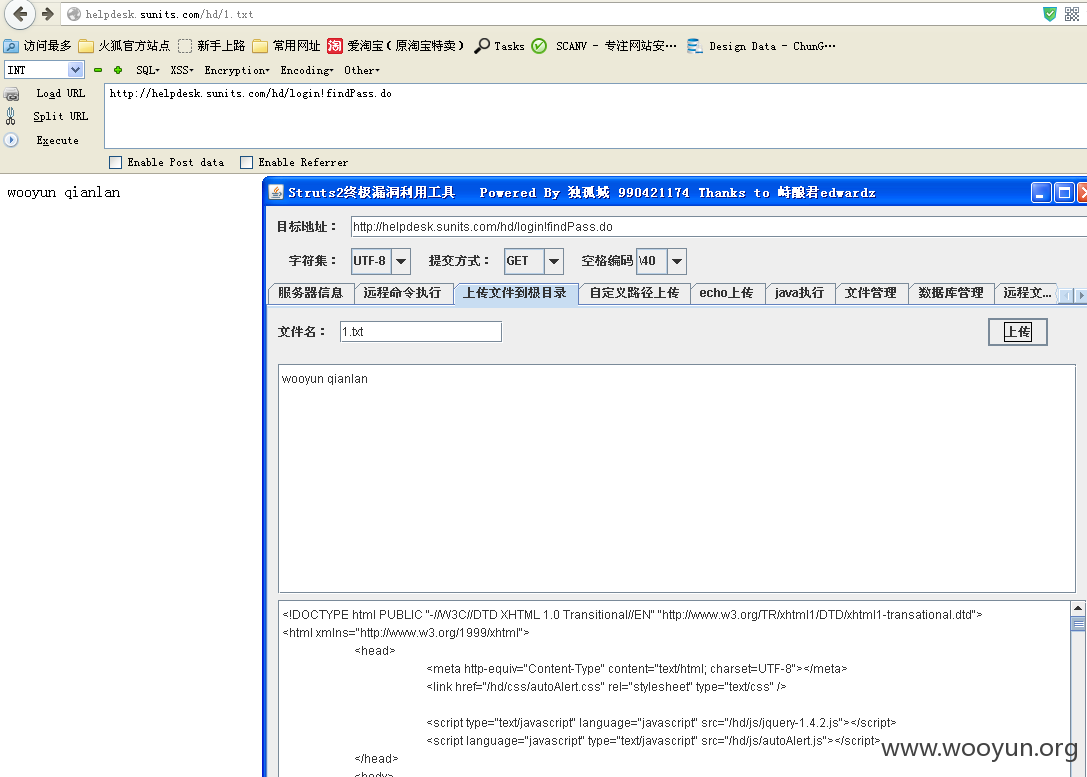Minimize the Struts2 tool window
The width and height of the screenshot is (1087, 777).
pyautogui.click(x=1041, y=192)
